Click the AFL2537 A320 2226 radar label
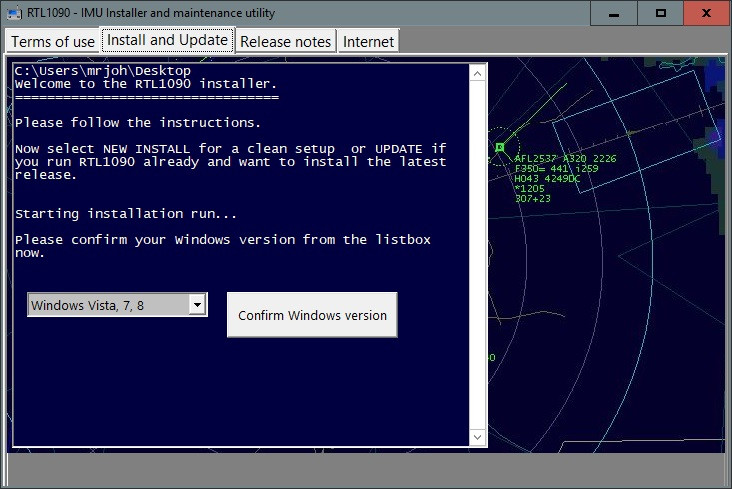 click(x=565, y=158)
